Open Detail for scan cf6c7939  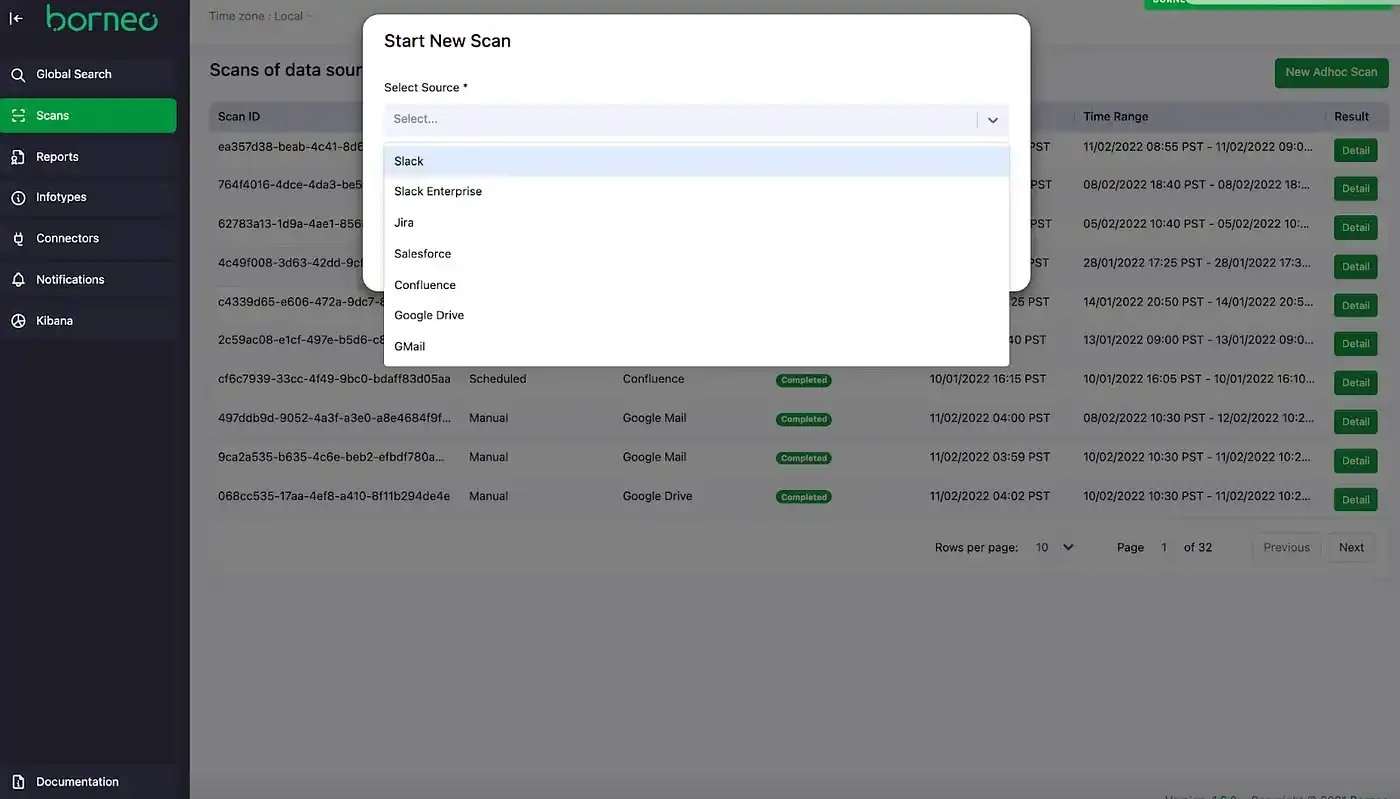click(x=1355, y=382)
